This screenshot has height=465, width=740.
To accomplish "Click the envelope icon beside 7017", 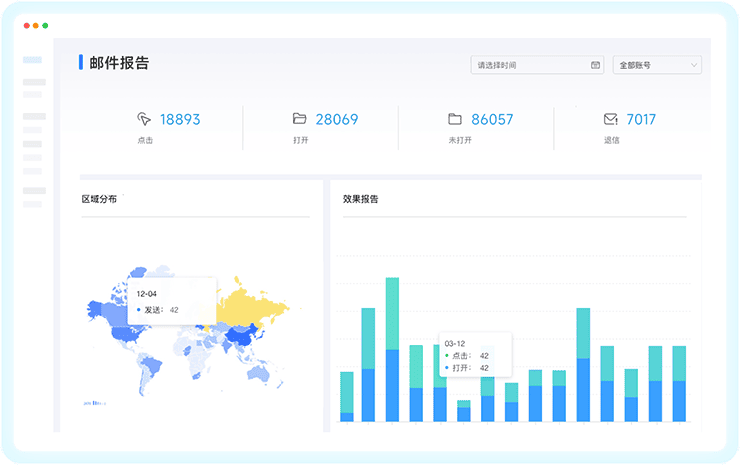I will 610,119.
